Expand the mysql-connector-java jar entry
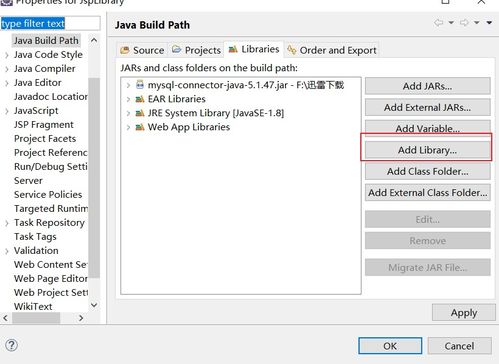The height and width of the screenshot is (364, 499). coord(128,85)
